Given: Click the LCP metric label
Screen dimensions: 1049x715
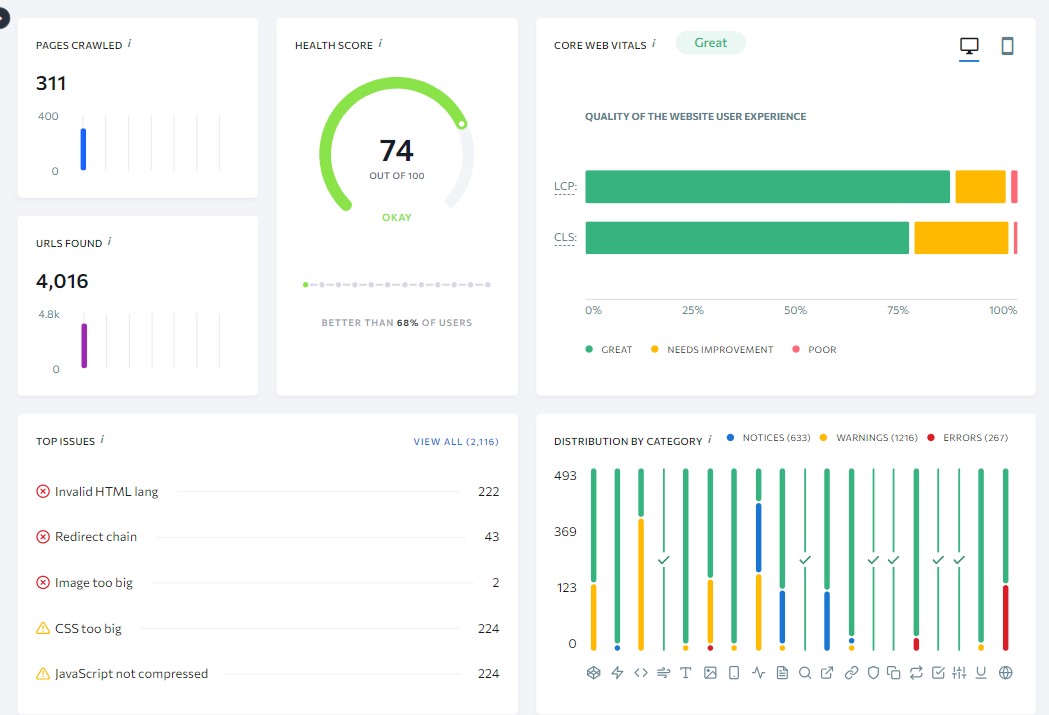Looking at the screenshot, I should tap(565, 187).
